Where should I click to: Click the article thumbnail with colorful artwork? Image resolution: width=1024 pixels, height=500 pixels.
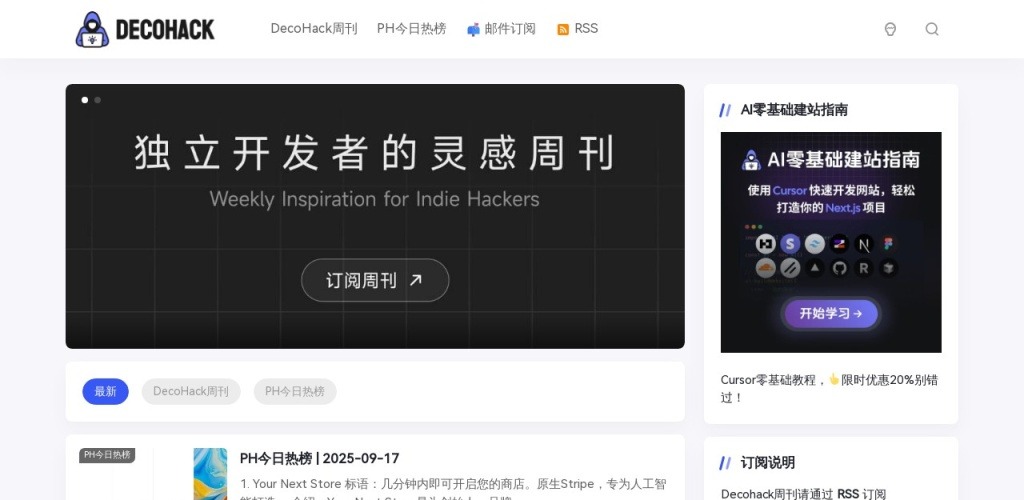pyautogui.click(x=210, y=474)
